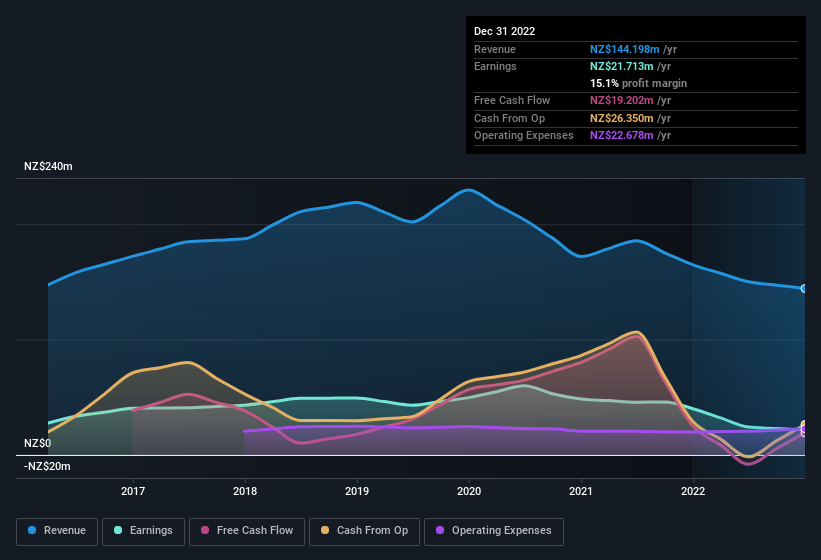Click the Cash From Op label in tooltip

tap(509, 118)
